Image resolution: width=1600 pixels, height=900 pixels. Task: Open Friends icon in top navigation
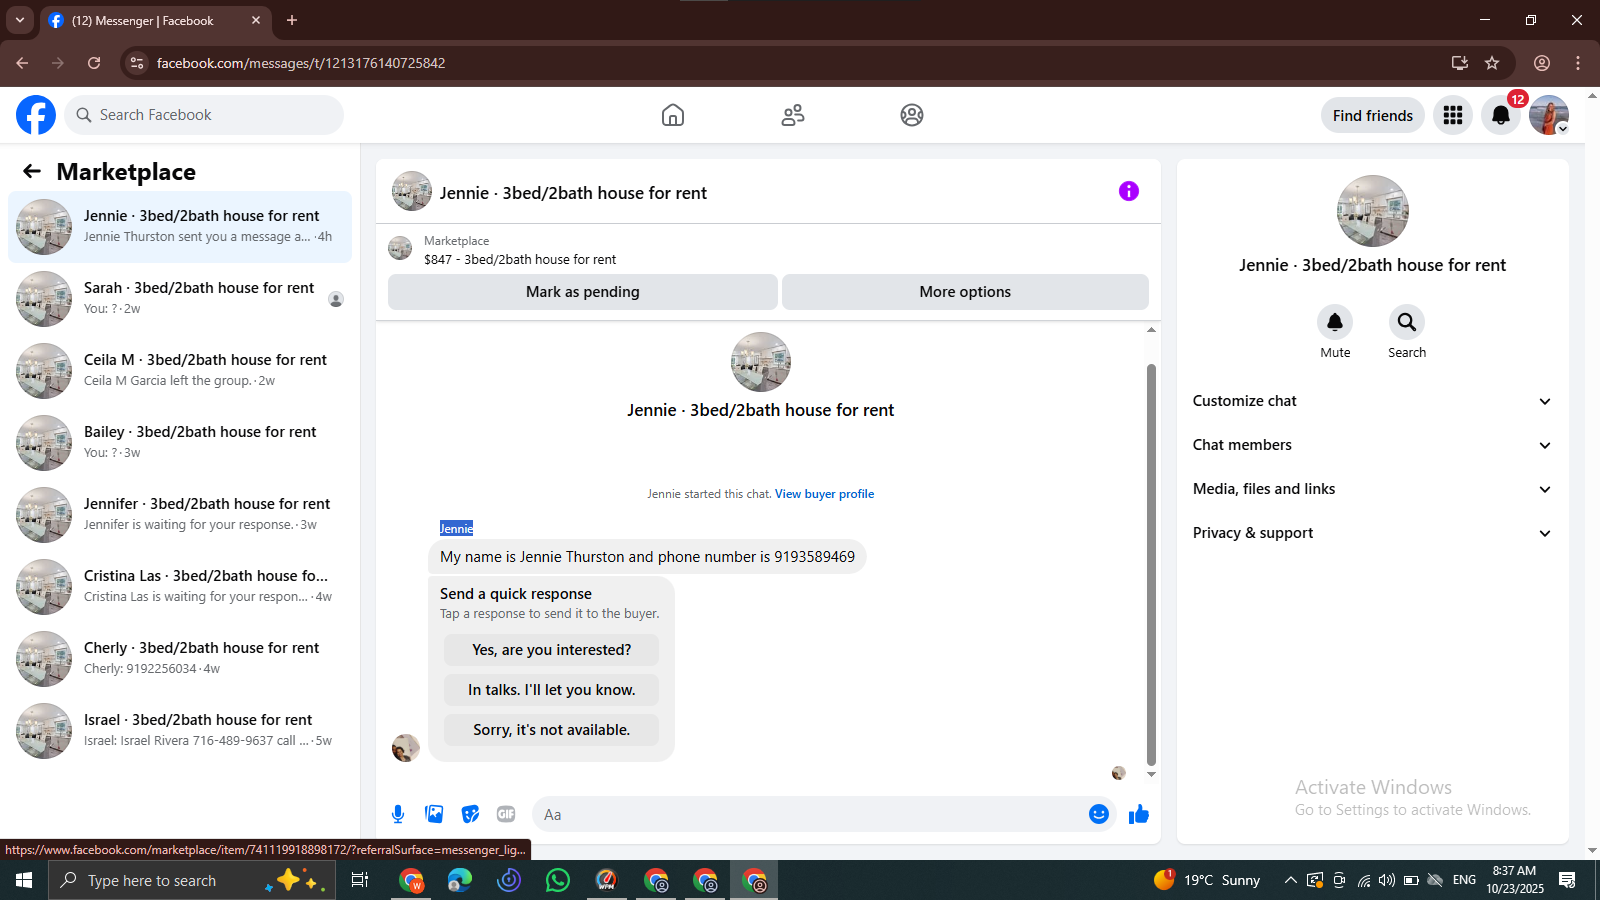(793, 115)
